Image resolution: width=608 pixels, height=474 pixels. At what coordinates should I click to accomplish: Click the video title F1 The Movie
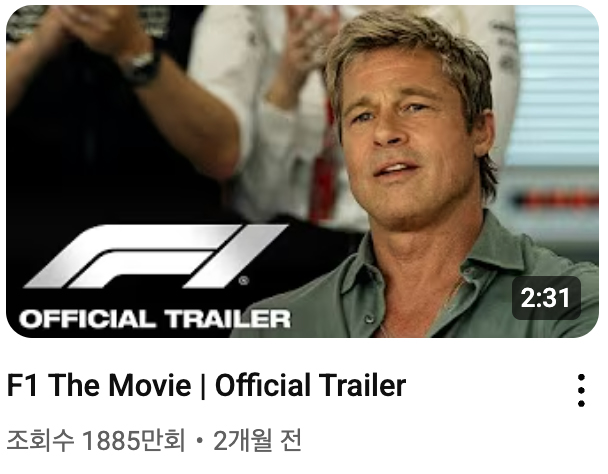[99, 385]
